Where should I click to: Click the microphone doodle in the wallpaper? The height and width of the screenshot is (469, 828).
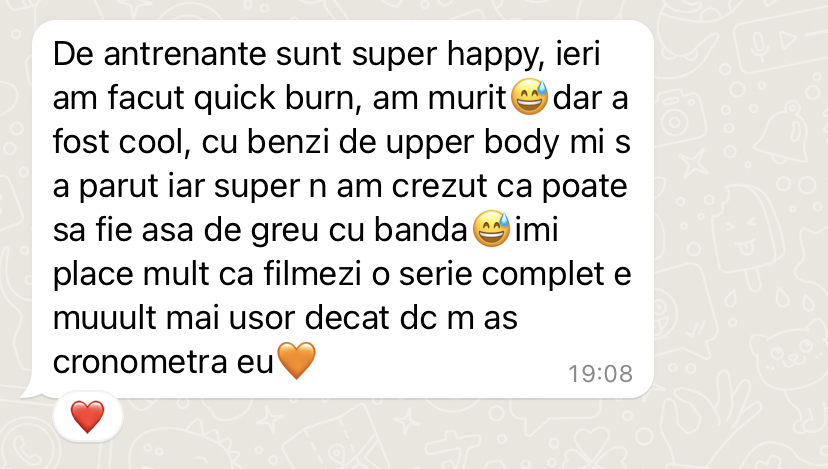pyautogui.click(x=760, y=46)
